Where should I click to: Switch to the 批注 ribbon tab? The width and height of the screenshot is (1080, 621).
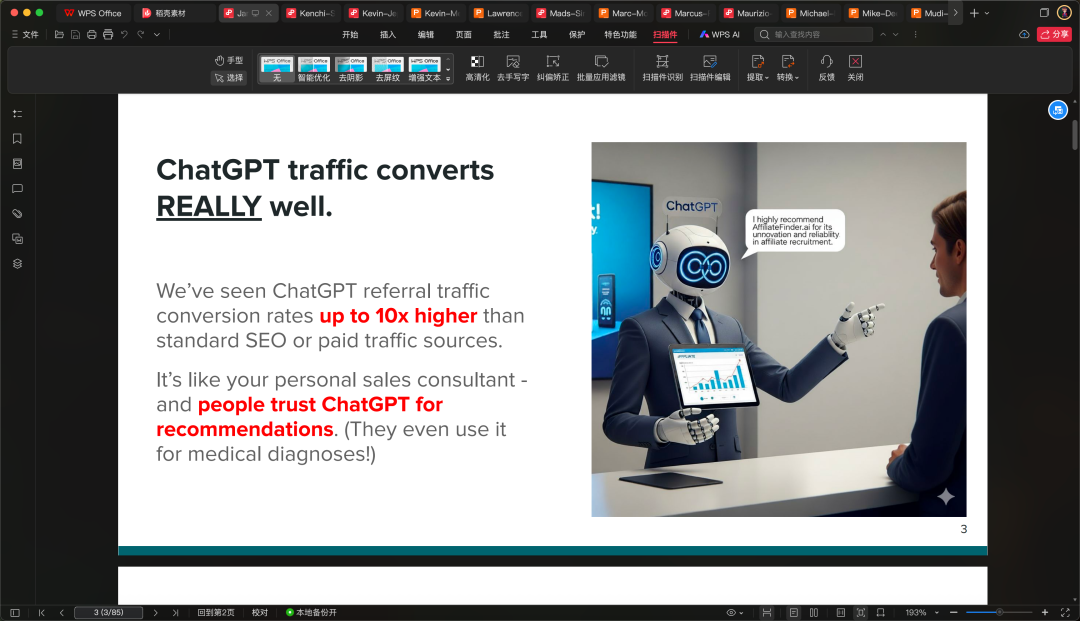click(501, 34)
